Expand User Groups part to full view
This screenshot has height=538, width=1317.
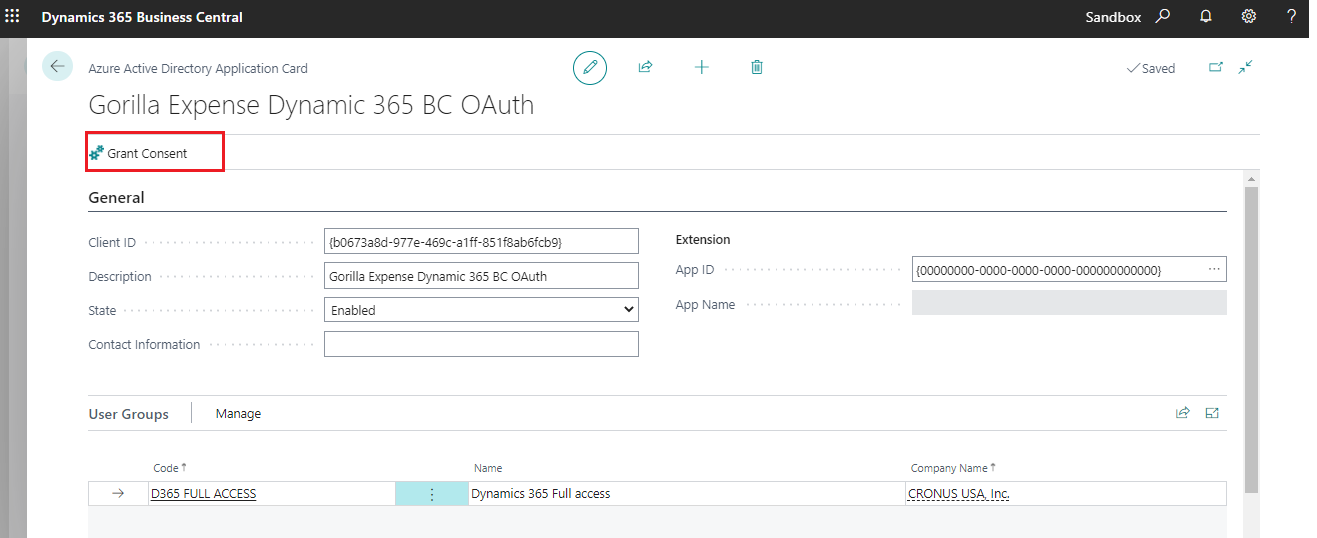coord(1212,412)
